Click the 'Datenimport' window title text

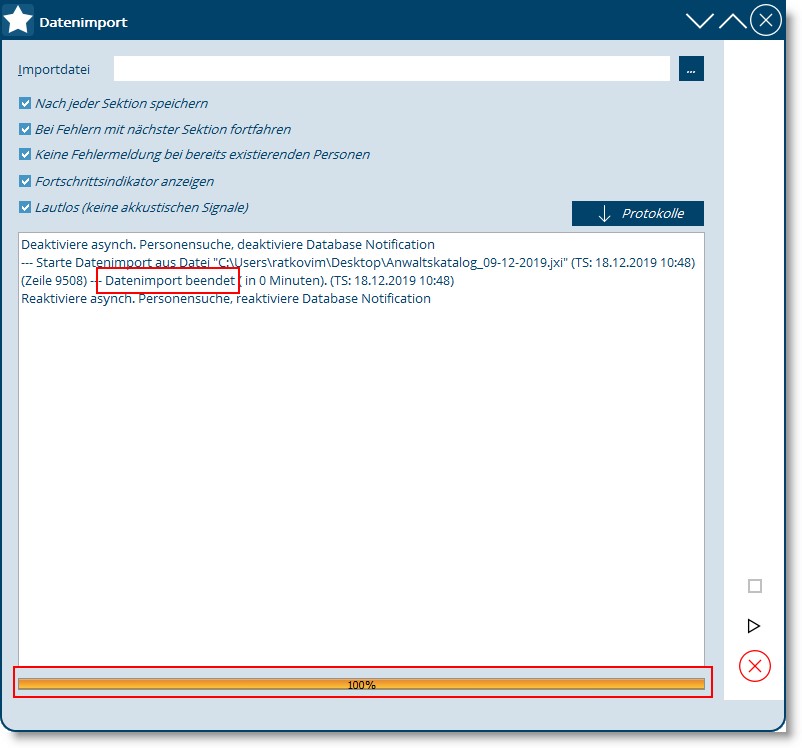point(83,22)
